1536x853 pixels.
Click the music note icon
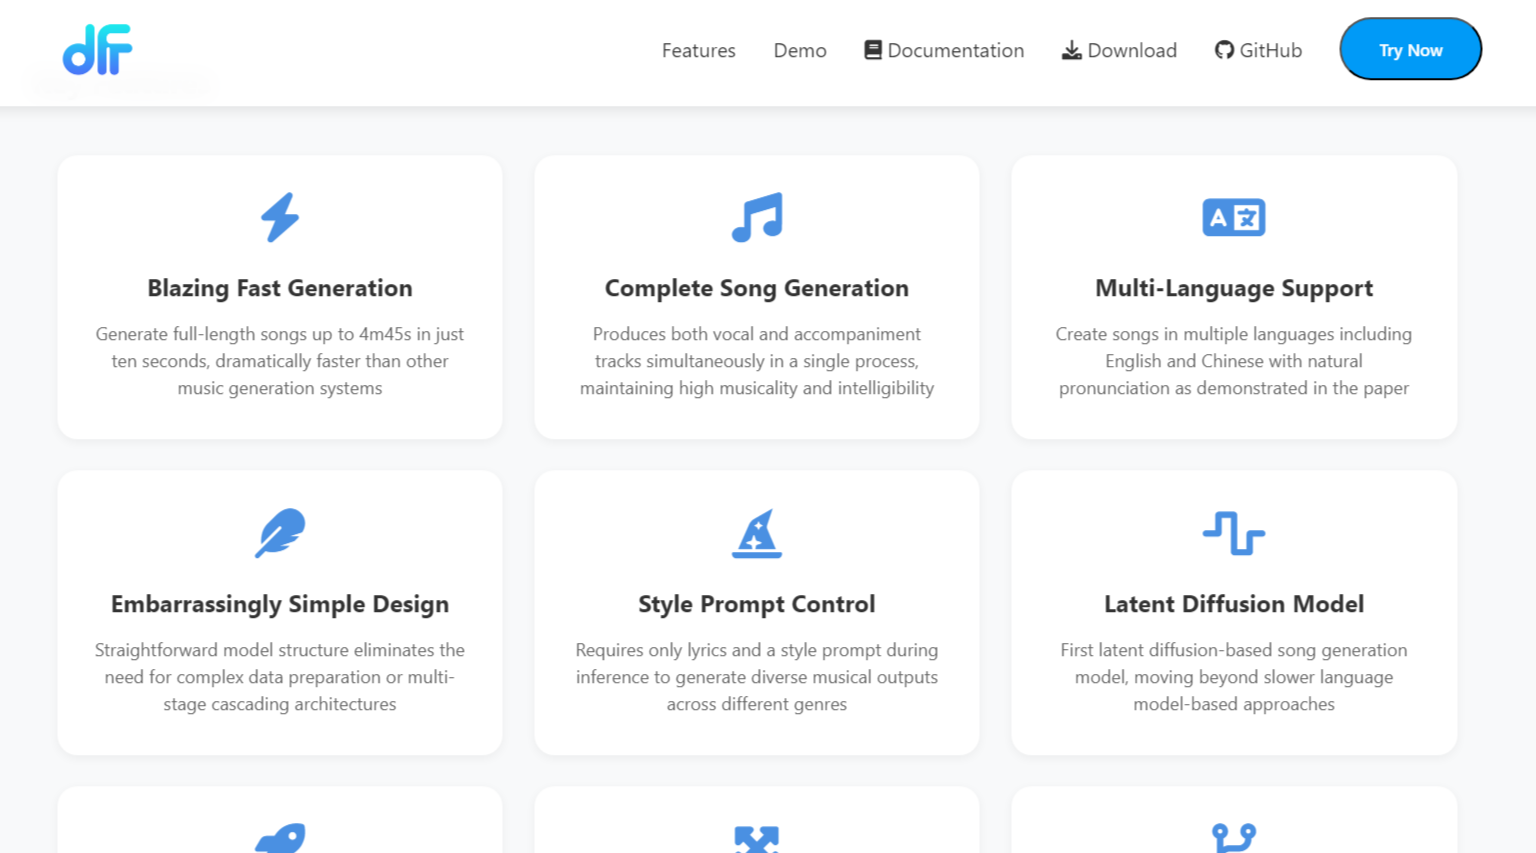pyautogui.click(x=757, y=217)
